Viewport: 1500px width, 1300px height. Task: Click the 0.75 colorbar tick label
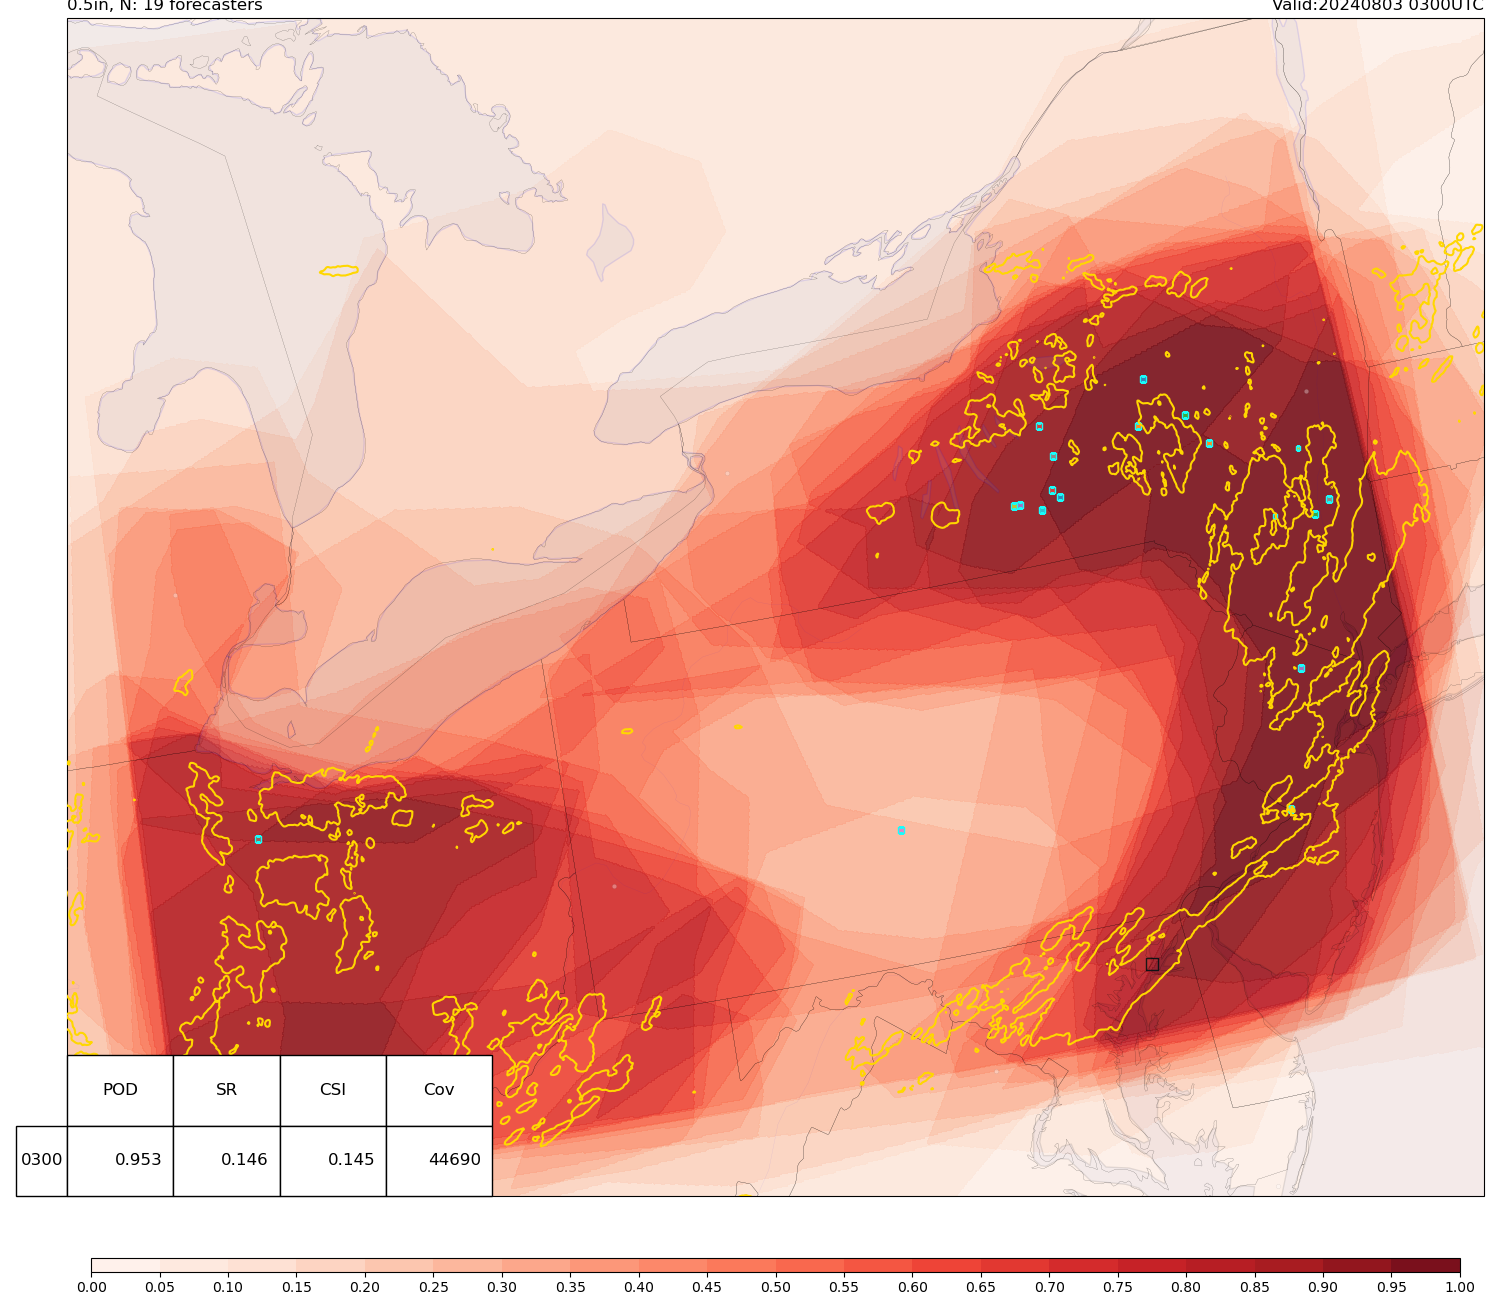[x=1118, y=1287]
